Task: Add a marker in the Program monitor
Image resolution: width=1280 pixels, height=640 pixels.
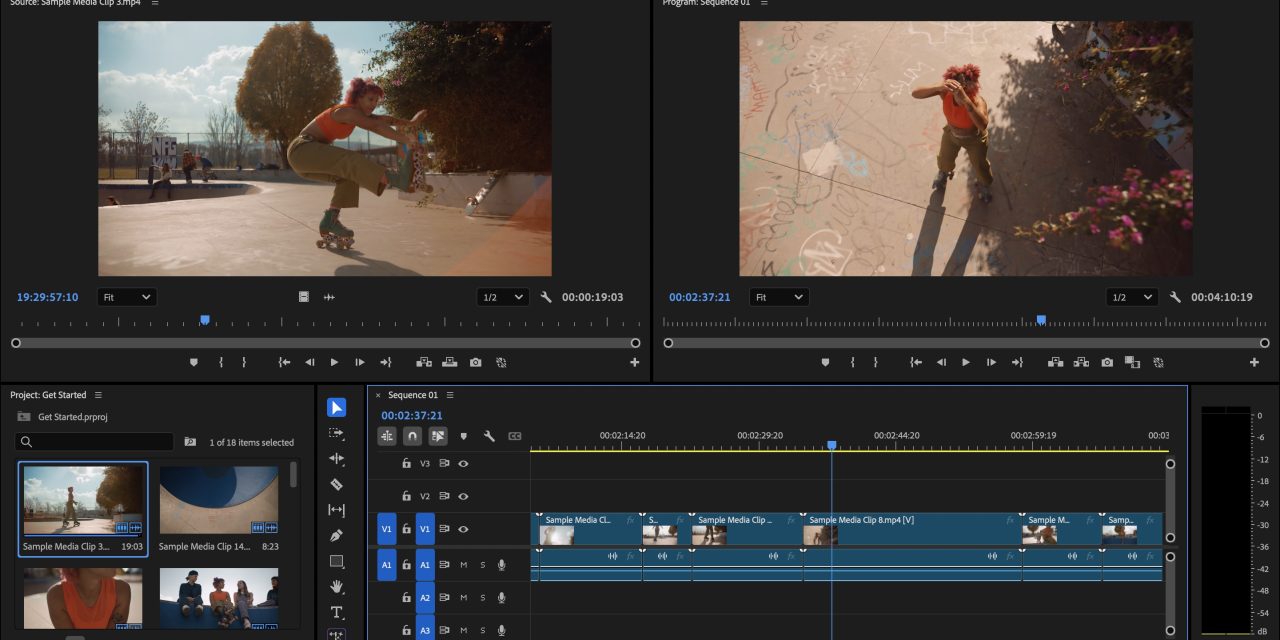Action: 825,362
